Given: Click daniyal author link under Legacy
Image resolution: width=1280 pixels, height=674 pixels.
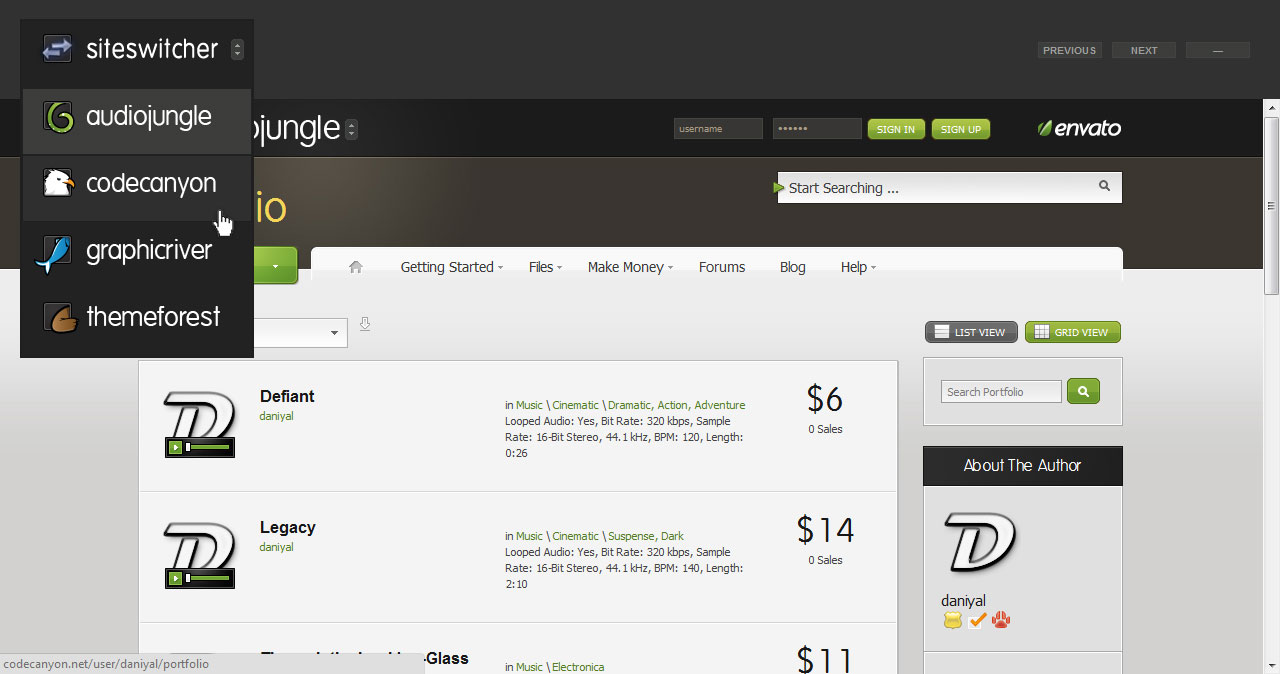Looking at the screenshot, I should pyautogui.click(x=276, y=547).
